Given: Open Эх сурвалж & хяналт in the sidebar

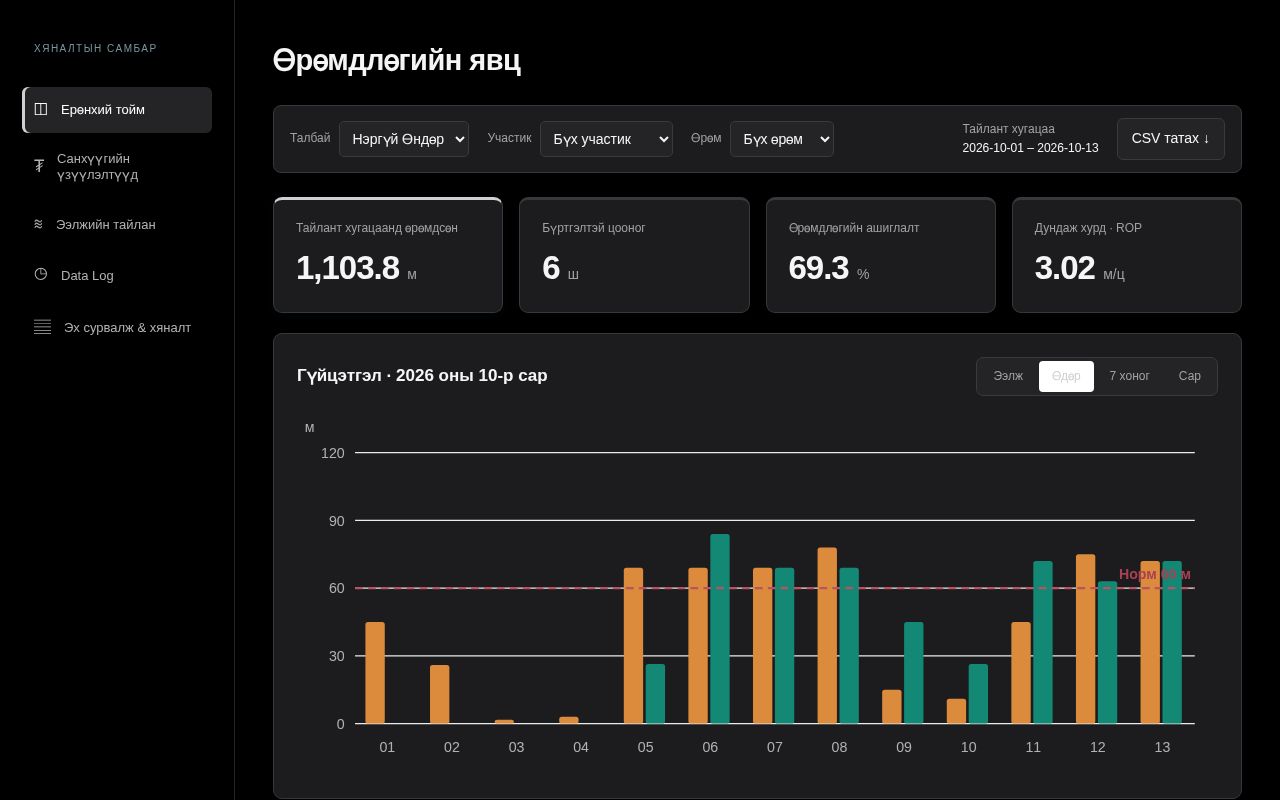Looking at the screenshot, I should [118, 328].
